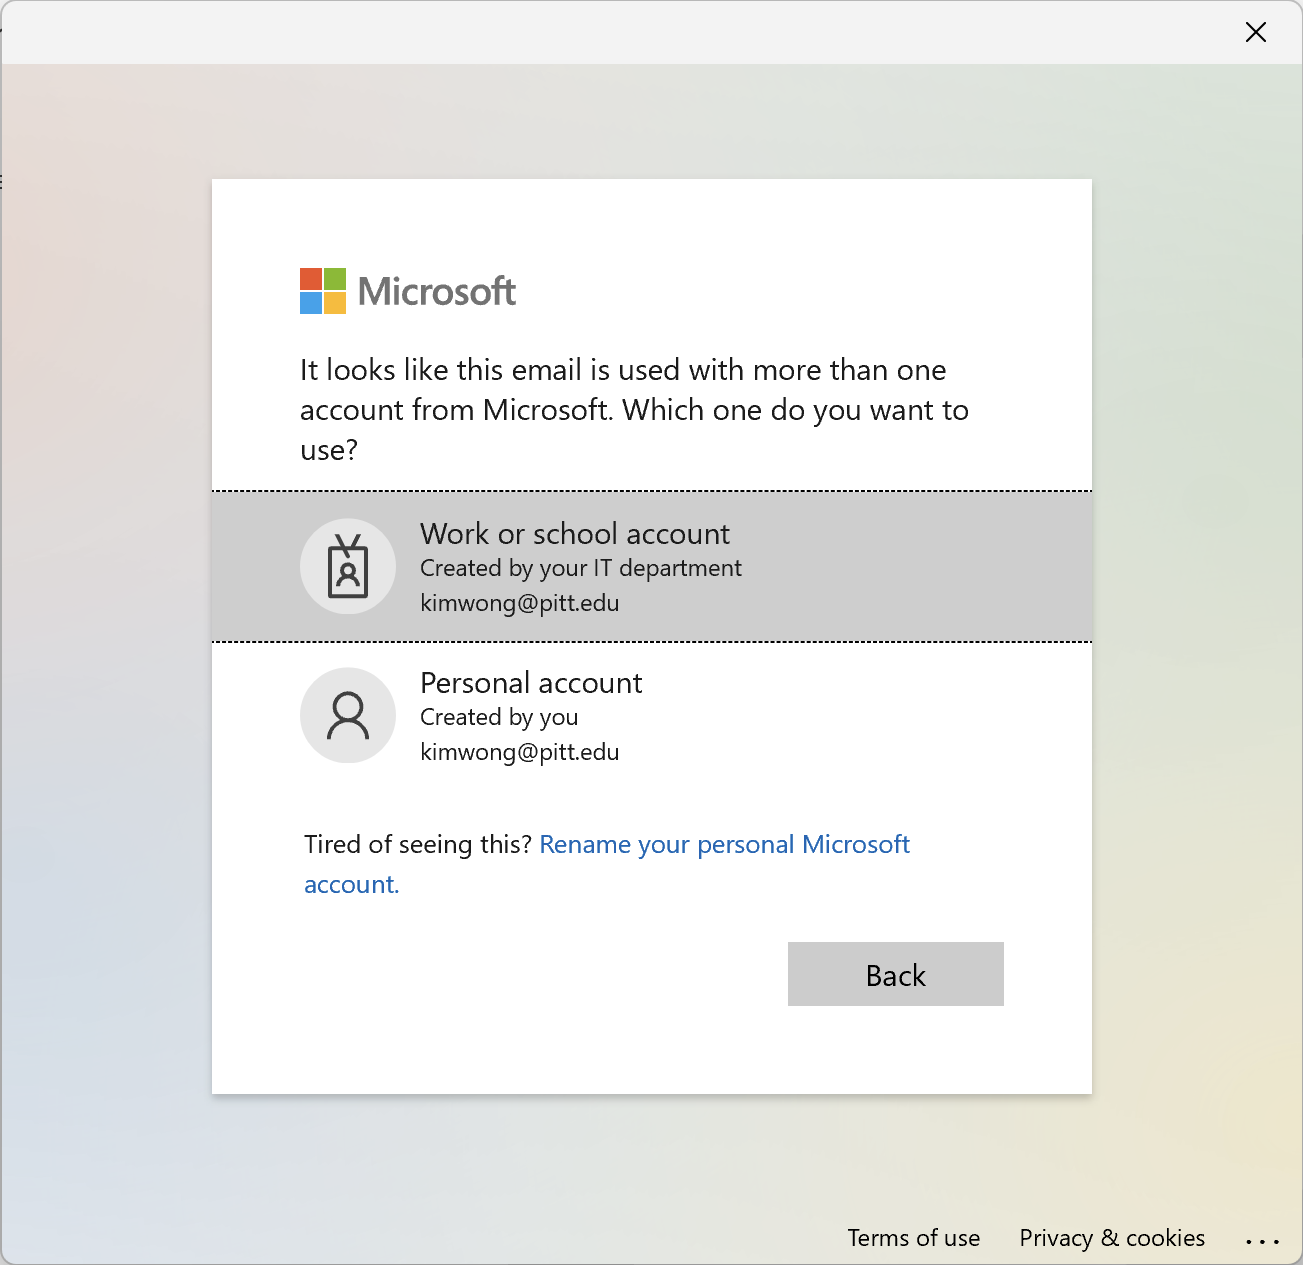Select the personal account person icon

pos(348,715)
